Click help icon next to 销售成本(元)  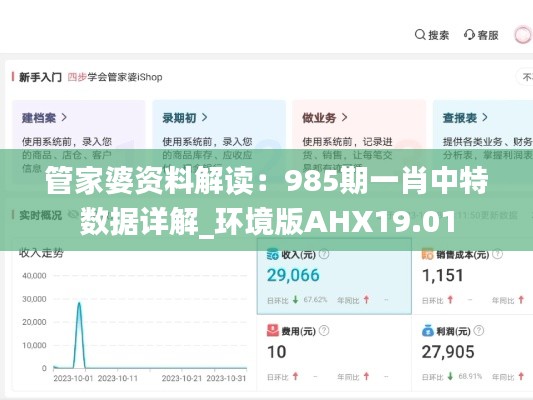coord(498,254)
